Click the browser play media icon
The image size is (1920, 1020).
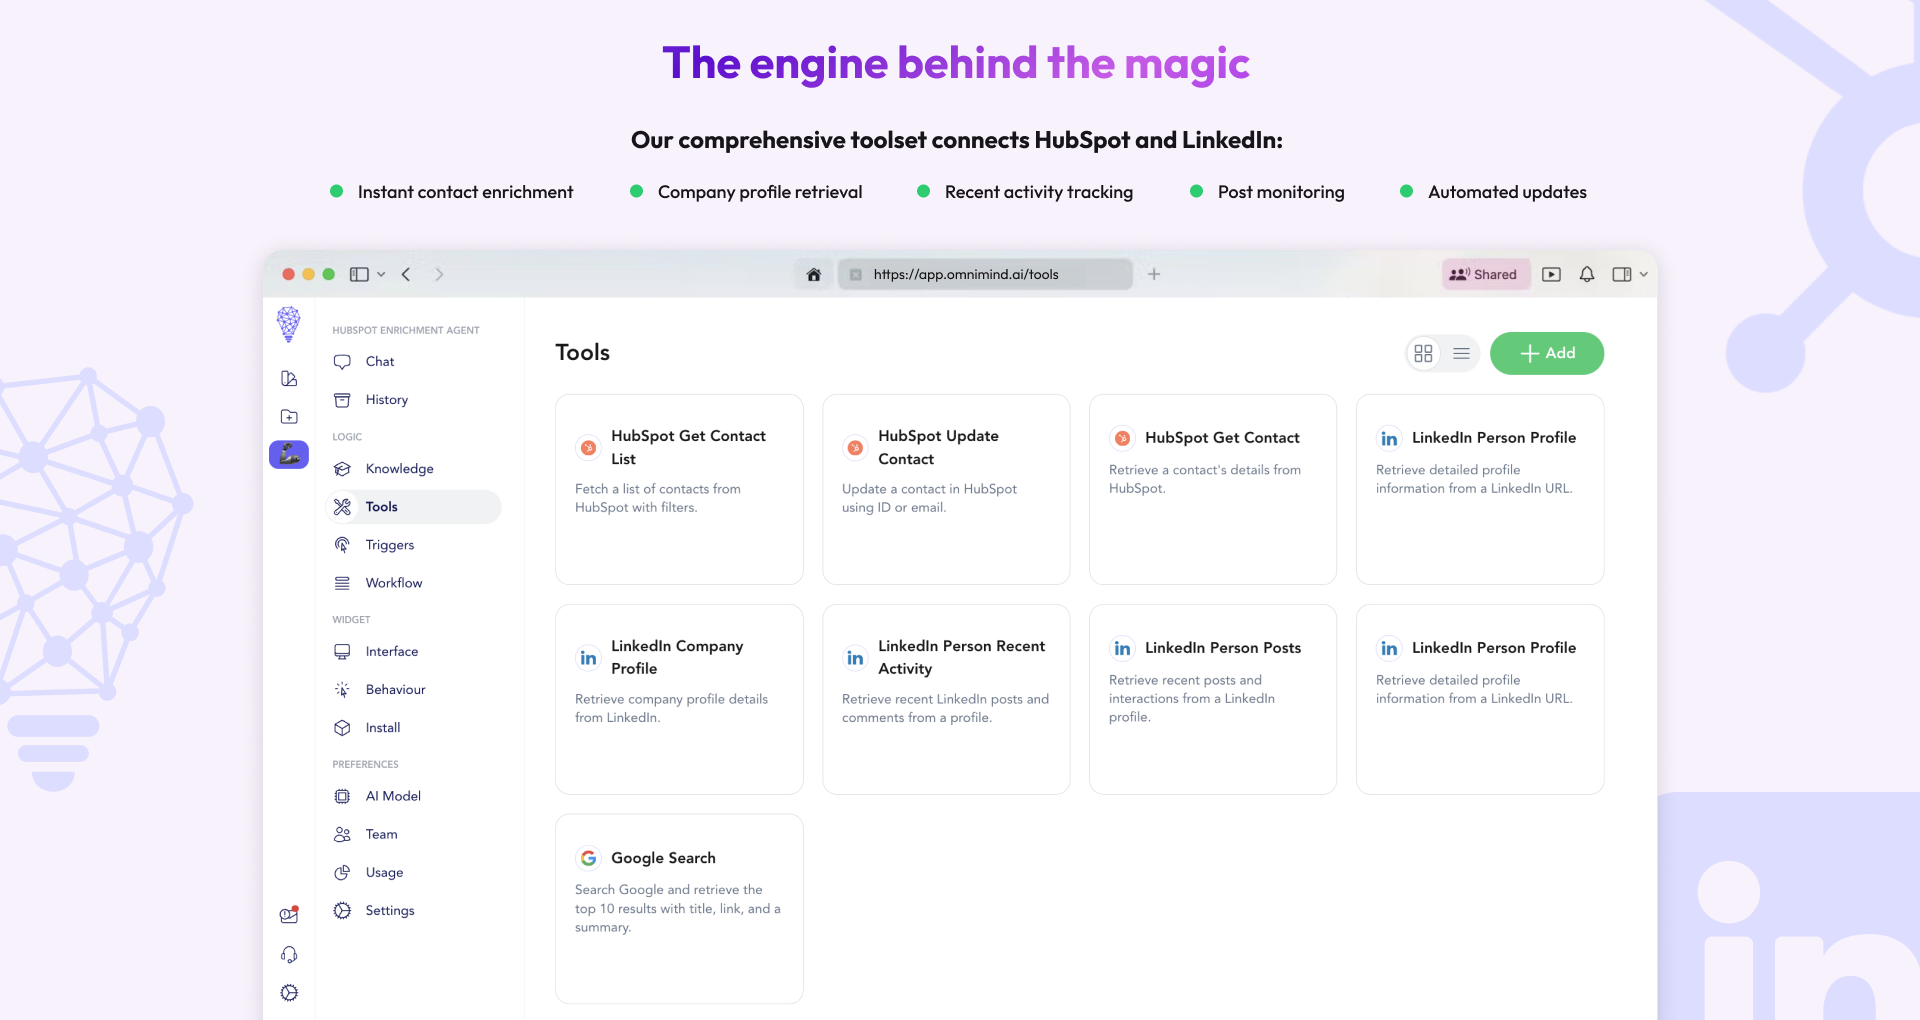pyautogui.click(x=1551, y=275)
